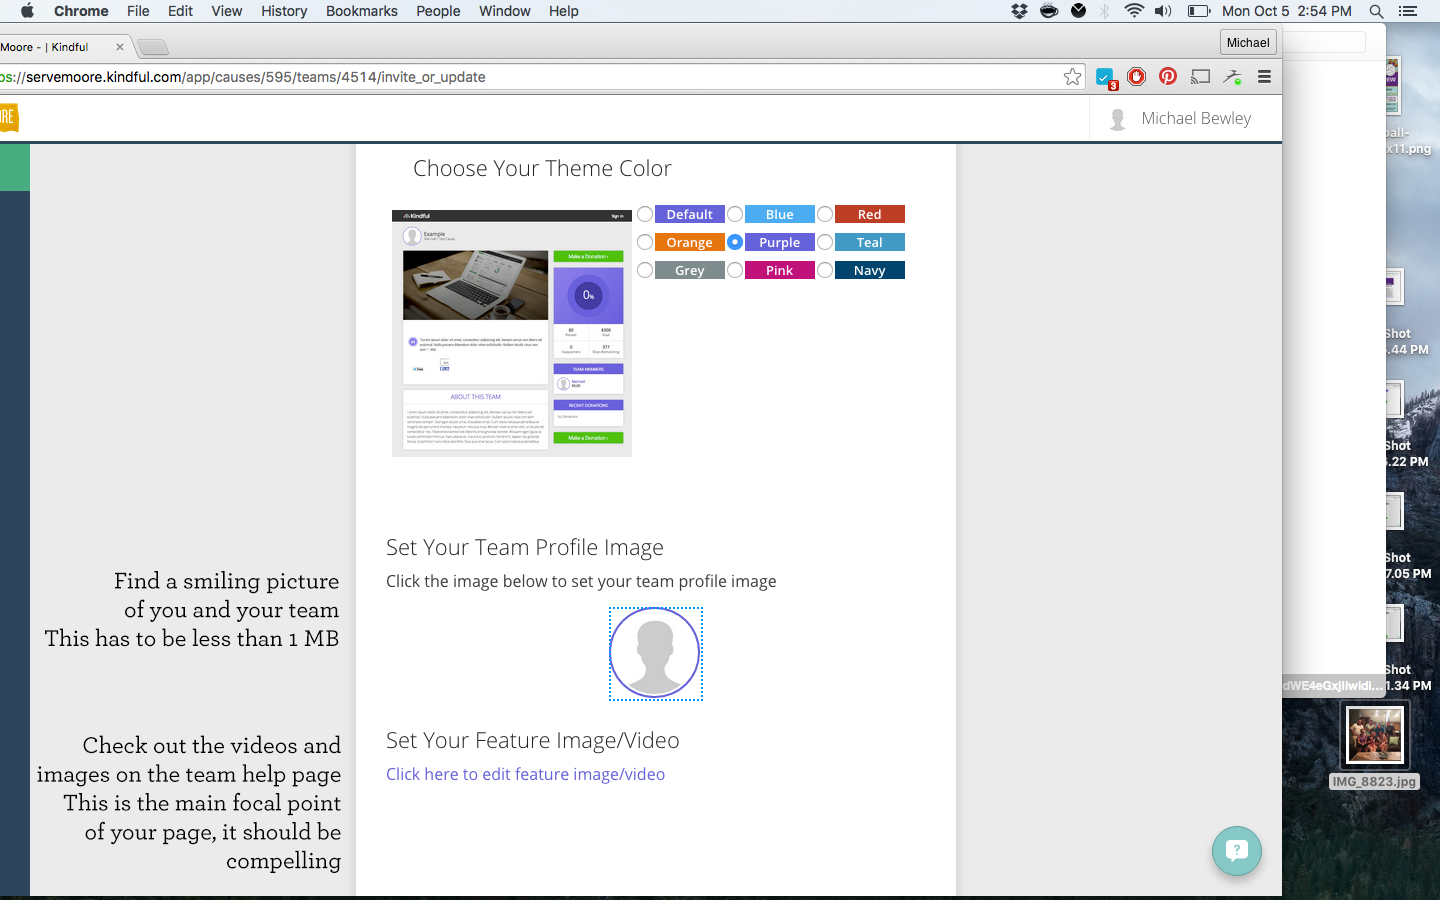The width and height of the screenshot is (1440, 900).
Task: Click the blue checkmark extension icon
Action: click(1105, 77)
